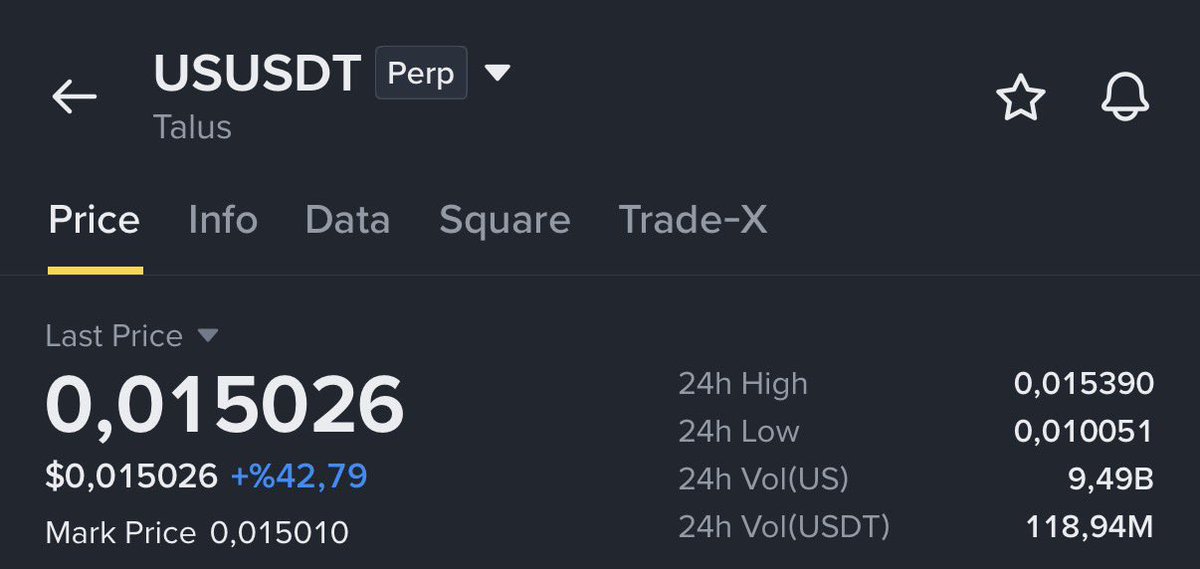Go back using the left arrow

tap(74, 97)
